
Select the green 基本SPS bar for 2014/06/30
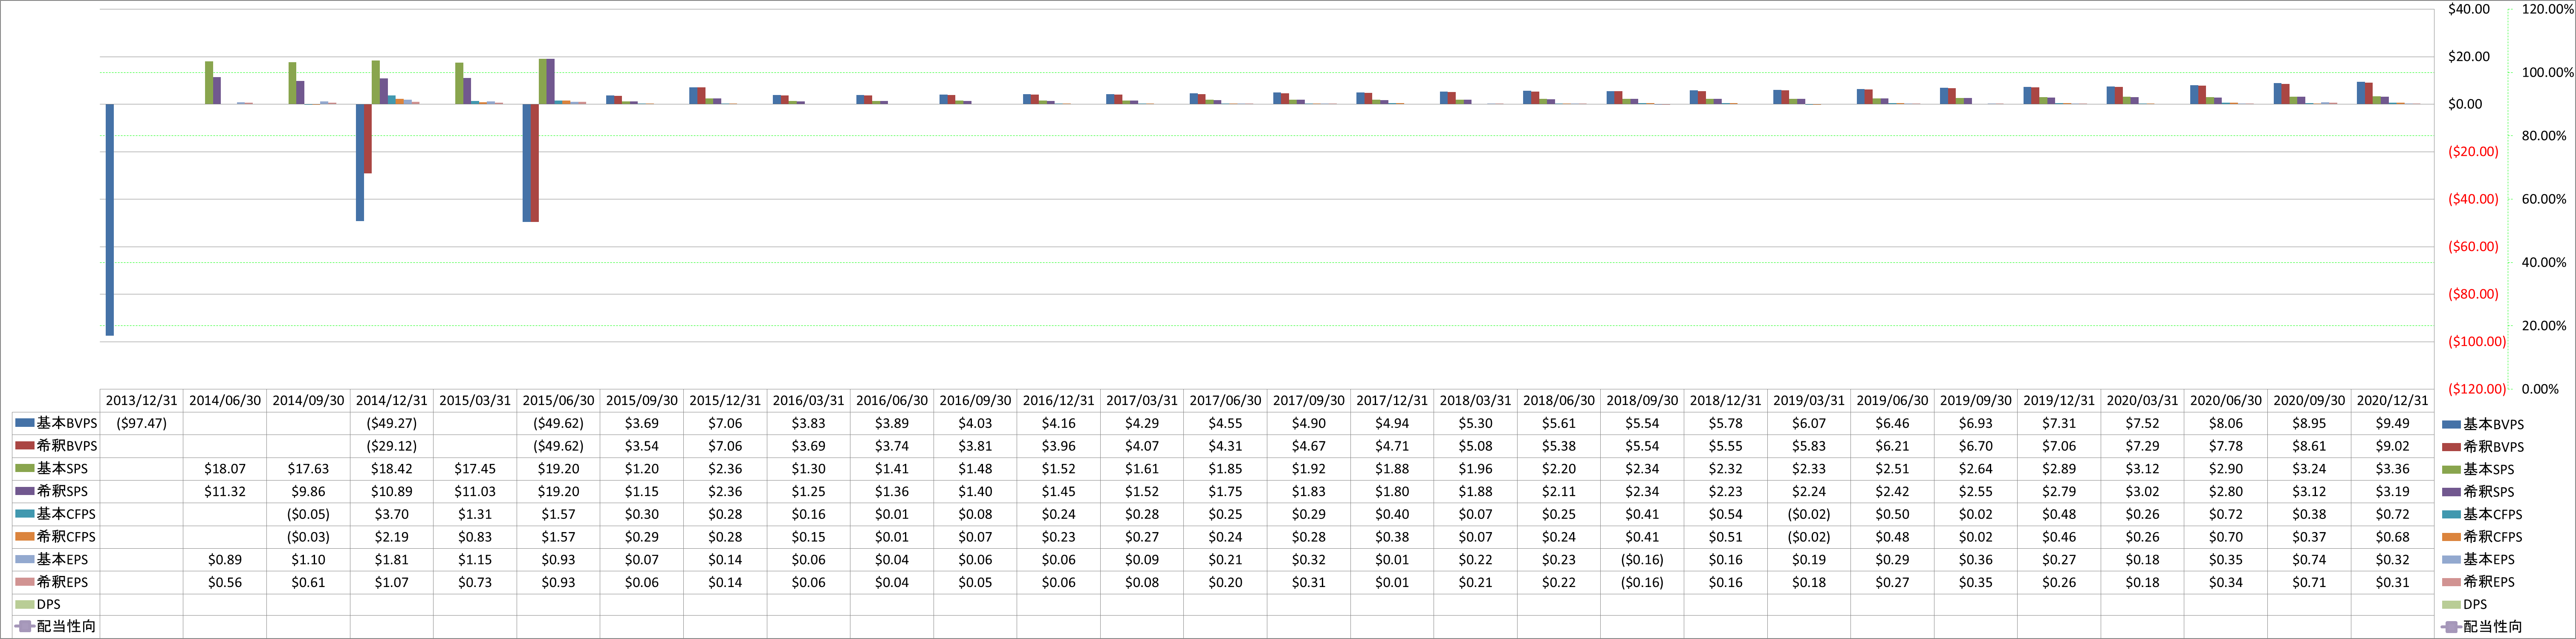click(209, 83)
